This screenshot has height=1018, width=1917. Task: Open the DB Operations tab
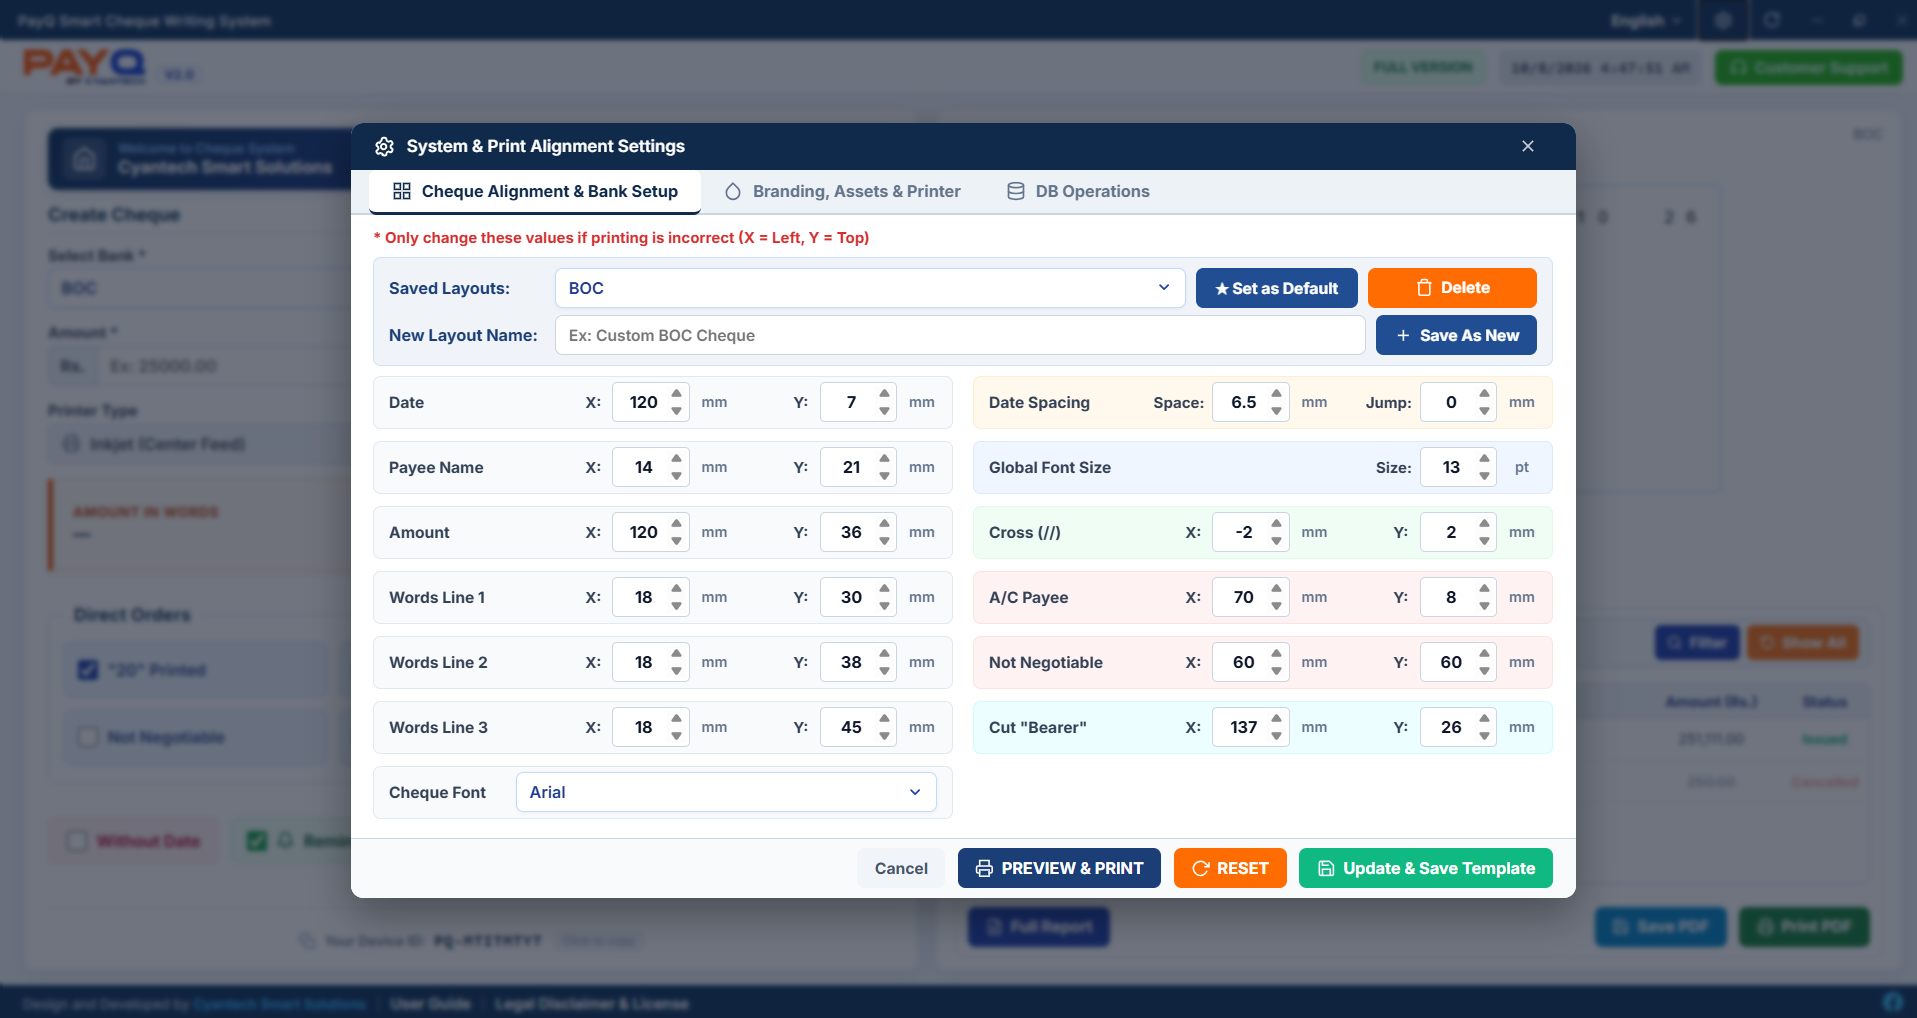(x=1078, y=191)
